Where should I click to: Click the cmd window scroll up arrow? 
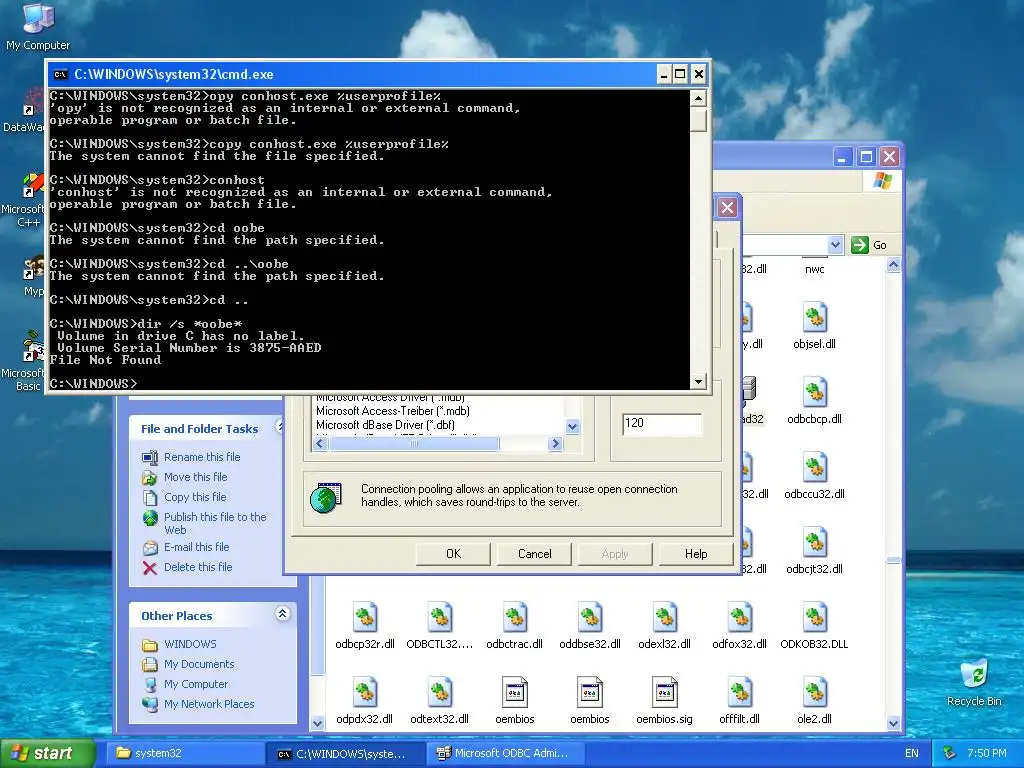coord(698,99)
